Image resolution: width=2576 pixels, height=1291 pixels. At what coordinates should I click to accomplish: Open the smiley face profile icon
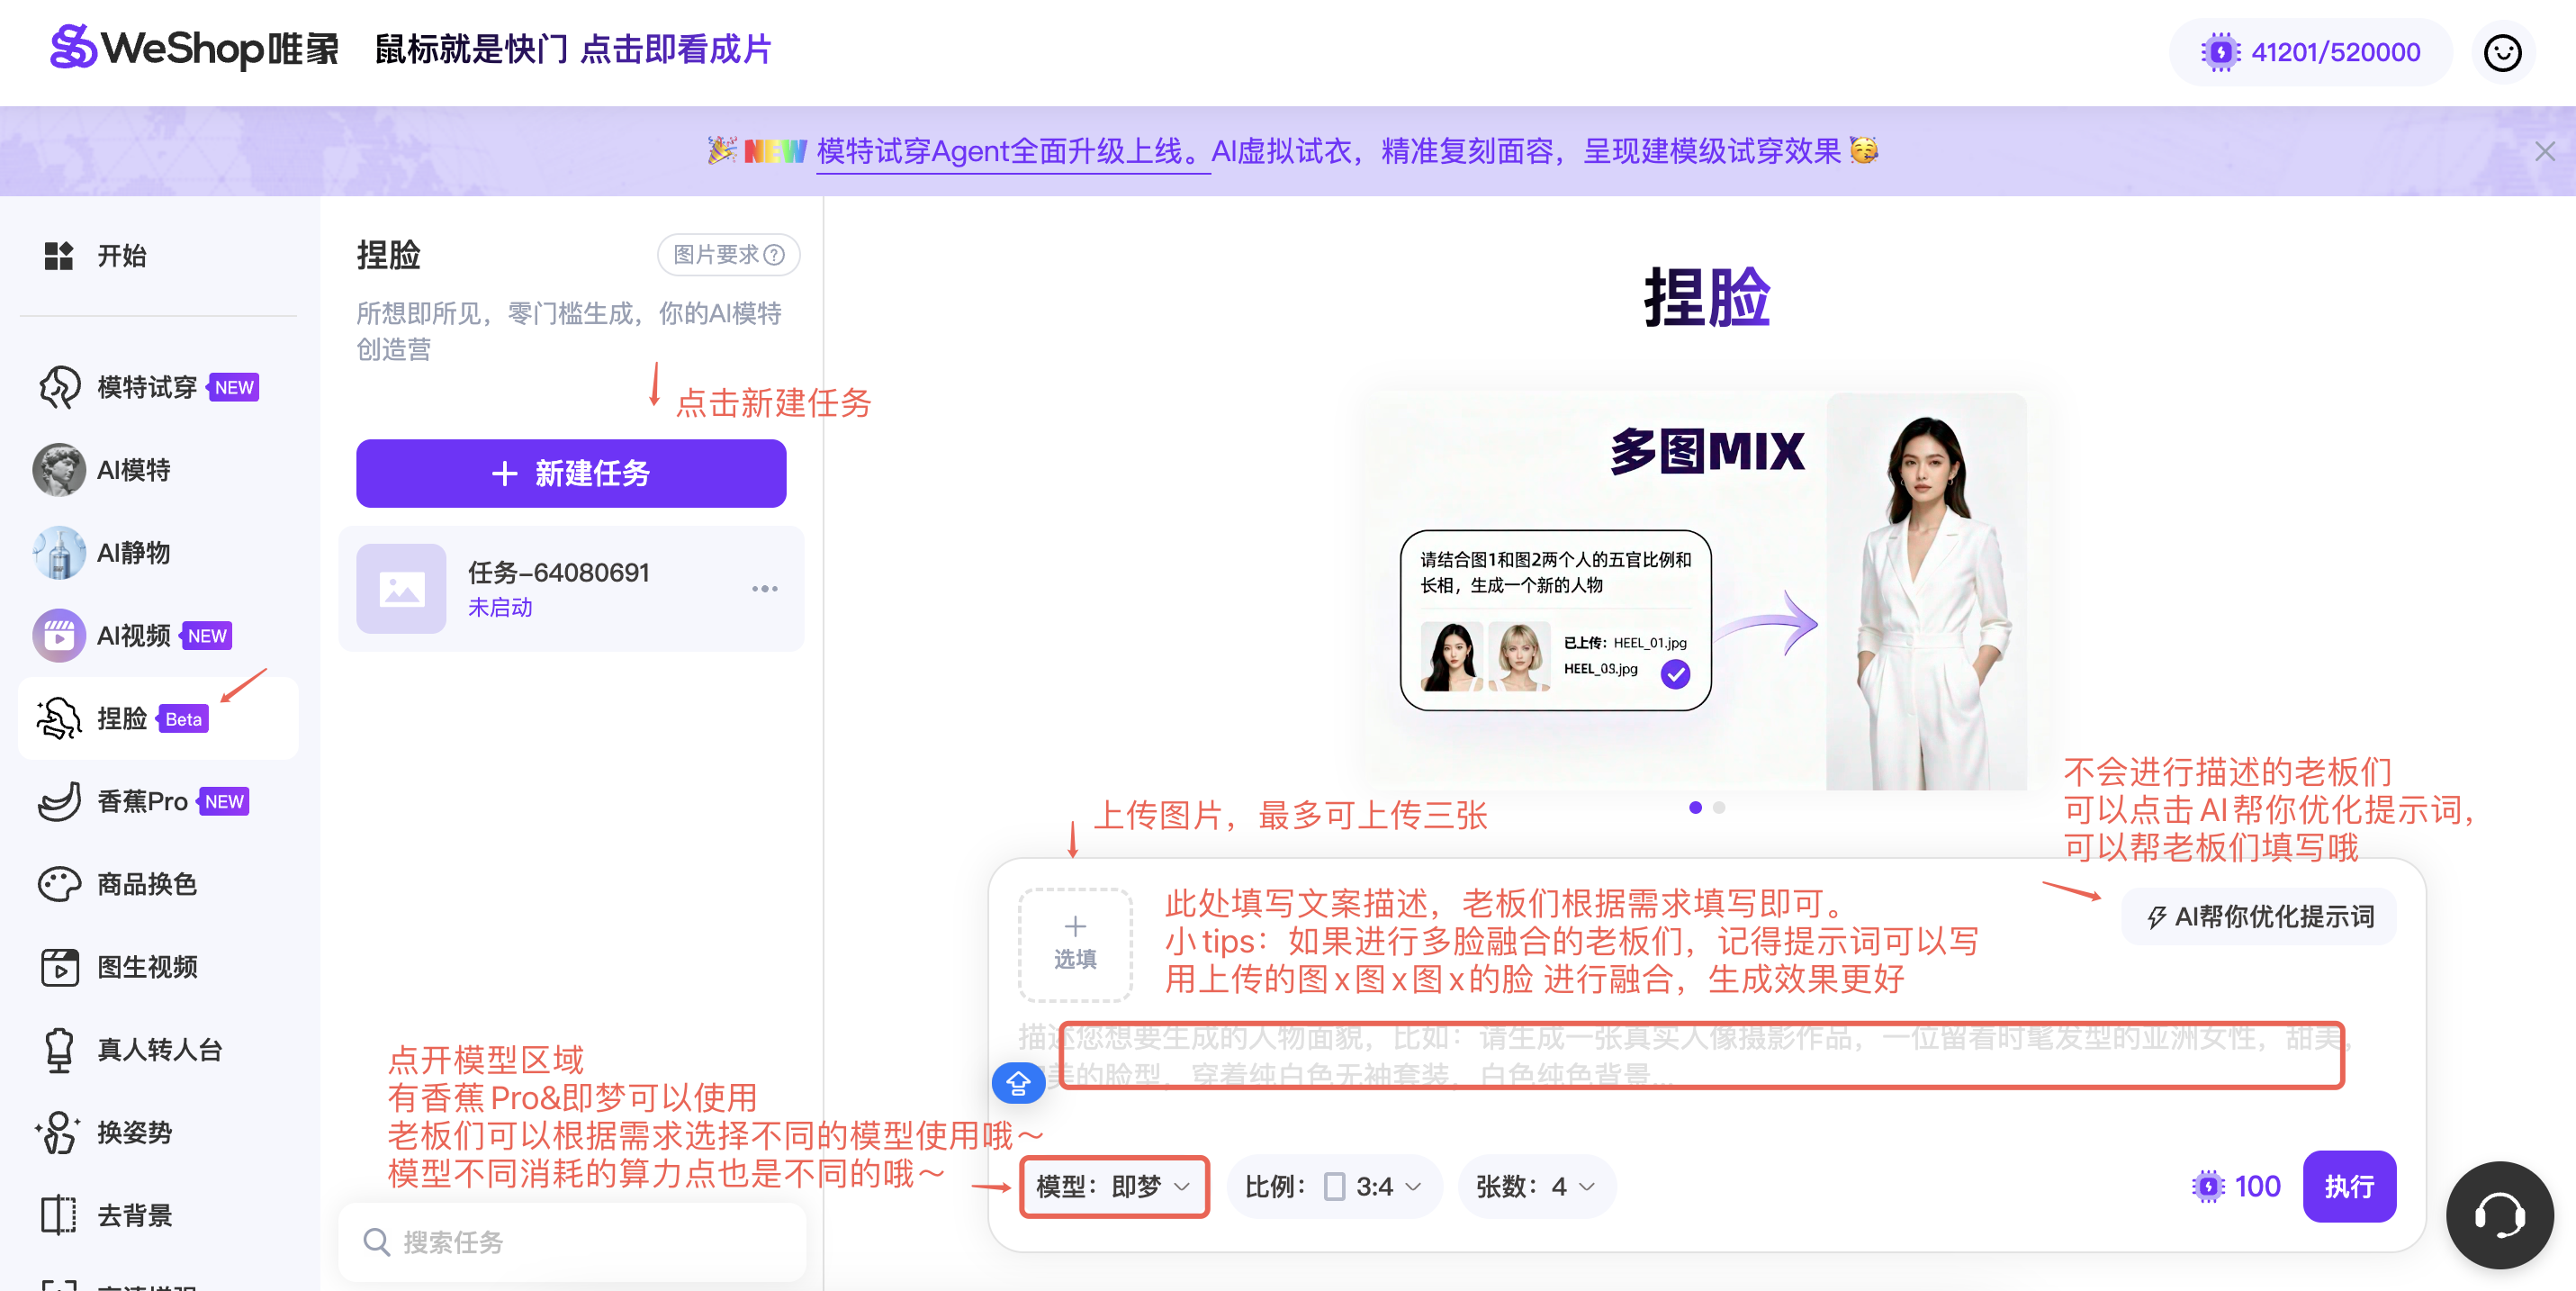pos(2502,52)
